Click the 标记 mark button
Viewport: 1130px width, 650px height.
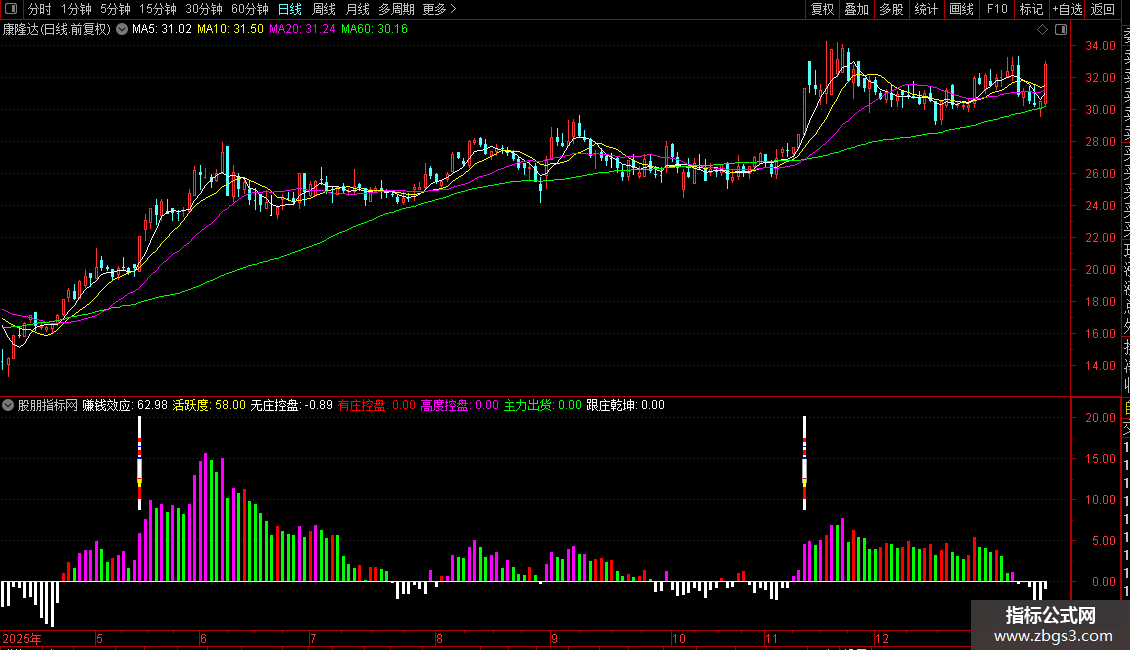pyautogui.click(x=1031, y=9)
